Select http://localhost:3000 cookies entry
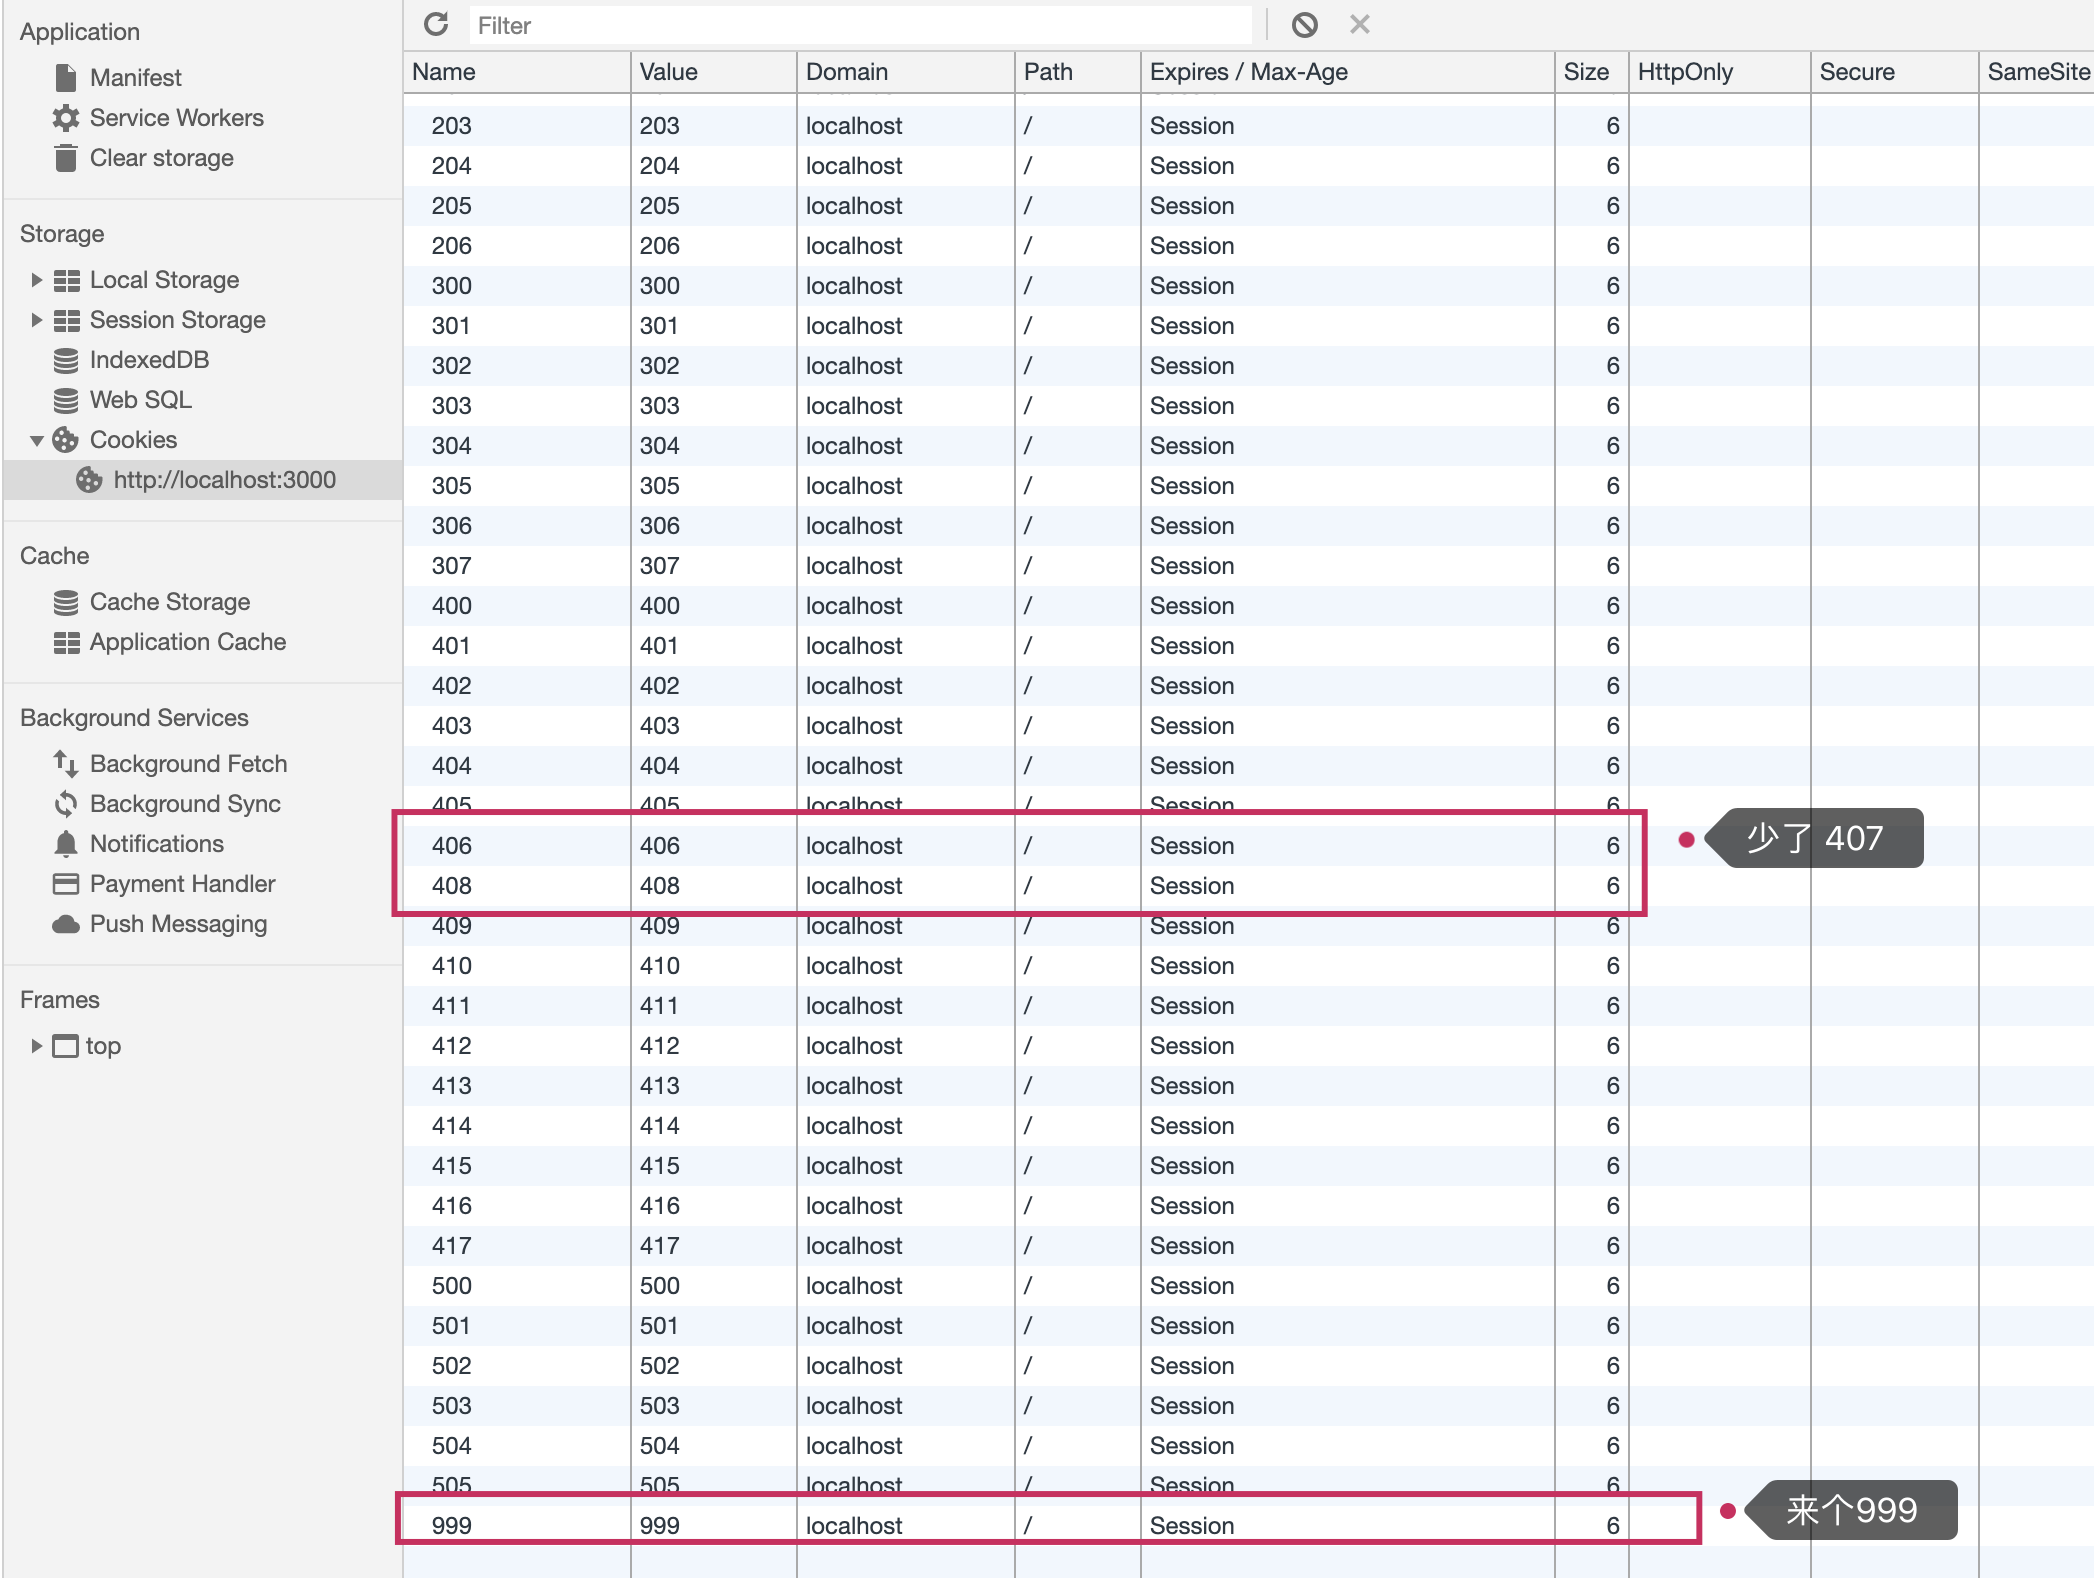The height and width of the screenshot is (1578, 2094). pyautogui.click(x=224, y=479)
